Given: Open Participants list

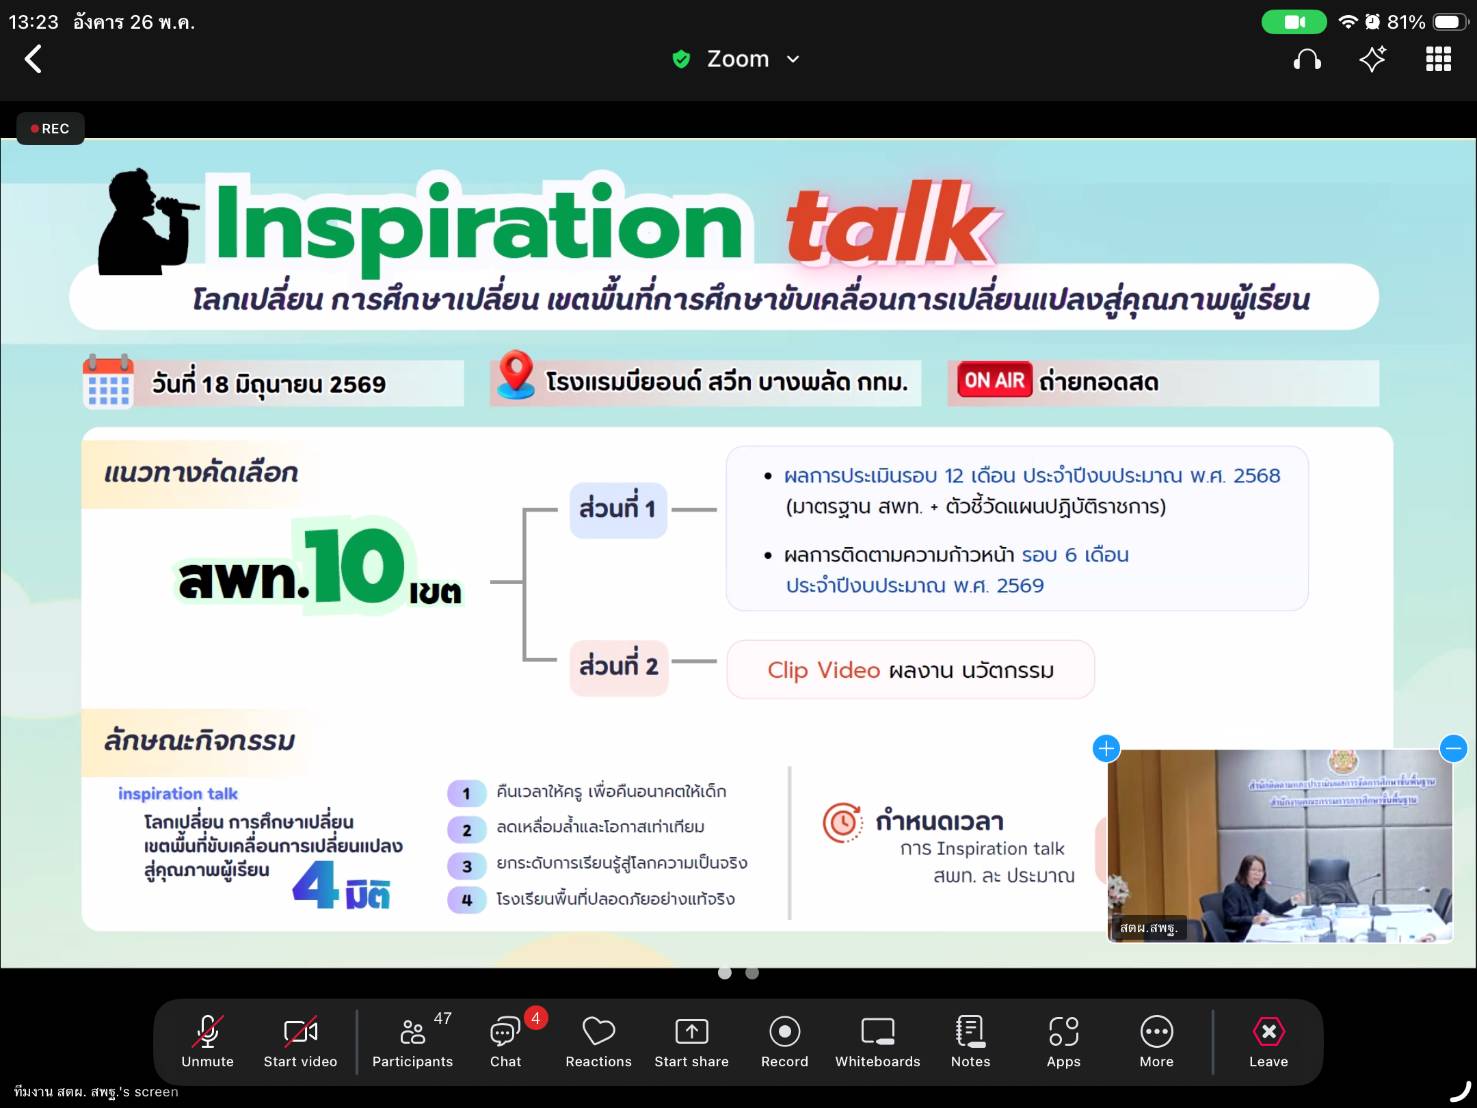Looking at the screenshot, I should point(412,1041).
